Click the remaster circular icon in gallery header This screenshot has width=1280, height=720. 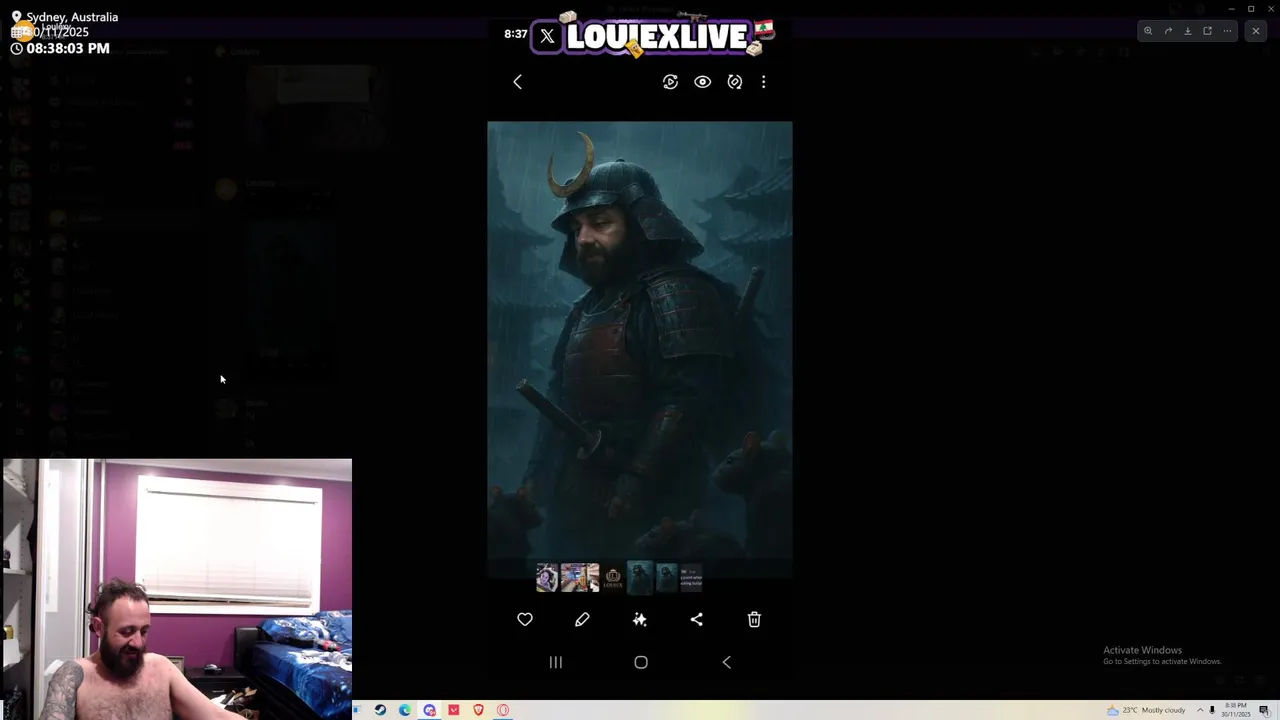click(735, 82)
